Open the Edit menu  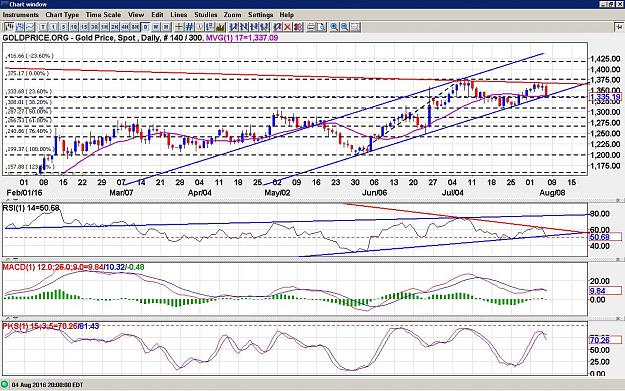tap(157, 15)
